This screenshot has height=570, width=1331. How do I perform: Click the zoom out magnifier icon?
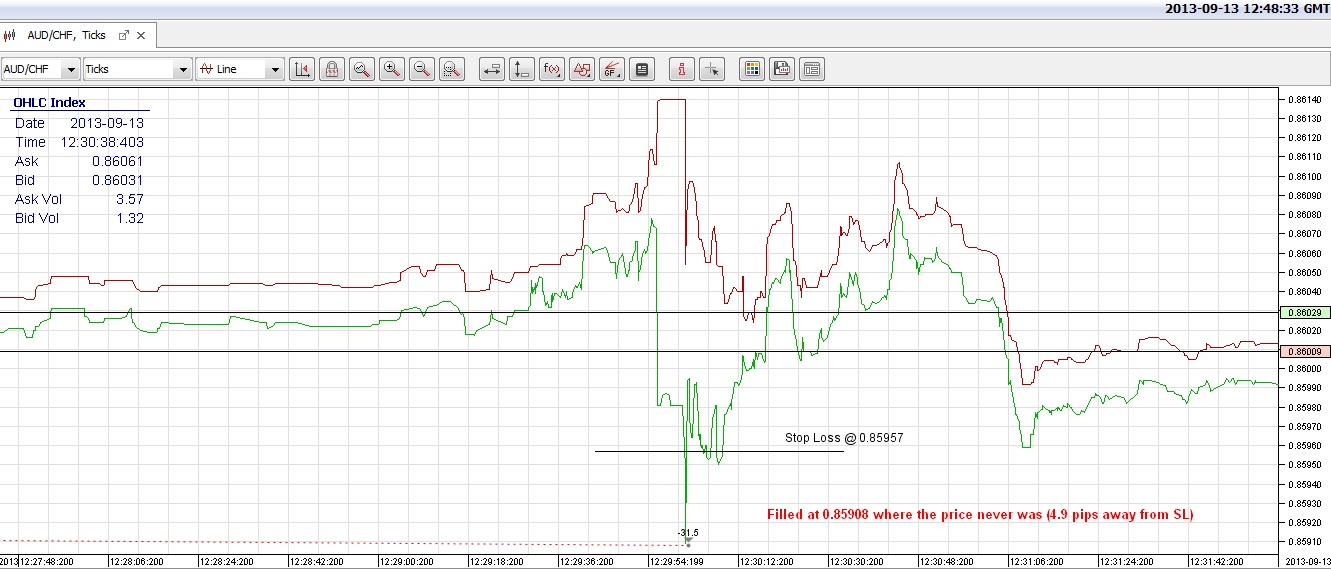click(422, 69)
